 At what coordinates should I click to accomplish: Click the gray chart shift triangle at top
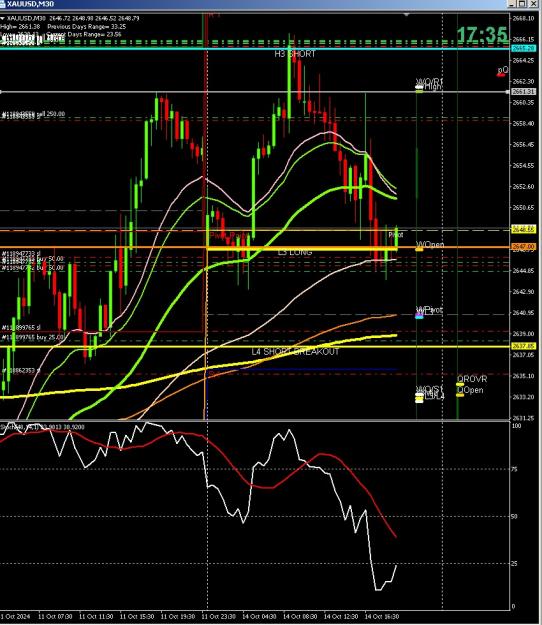point(406,15)
